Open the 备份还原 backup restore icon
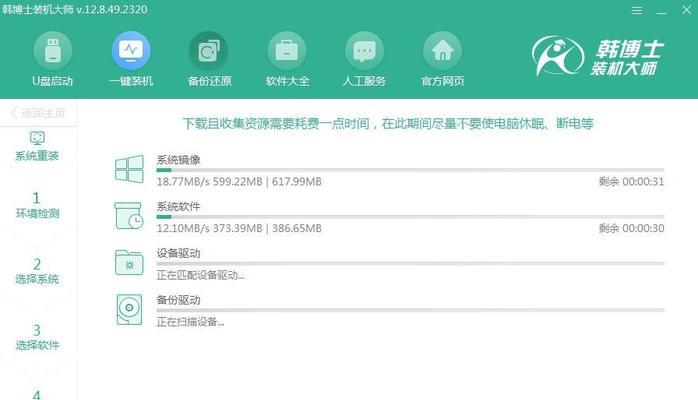 tap(209, 51)
